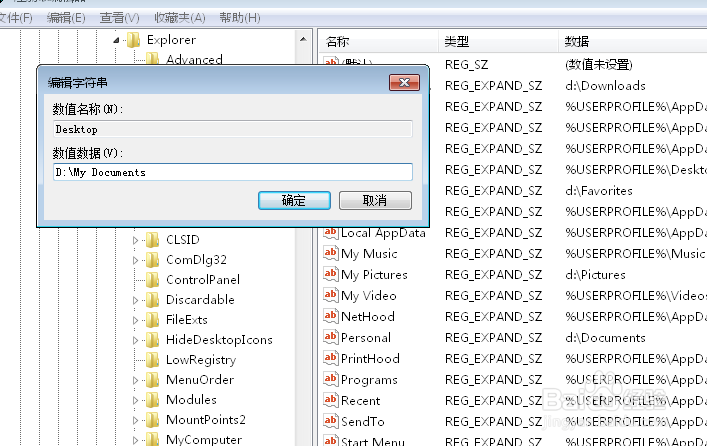The height and width of the screenshot is (446, 707).
Task: Click the tree pane scroll up arrow
Action: [303, 39]
